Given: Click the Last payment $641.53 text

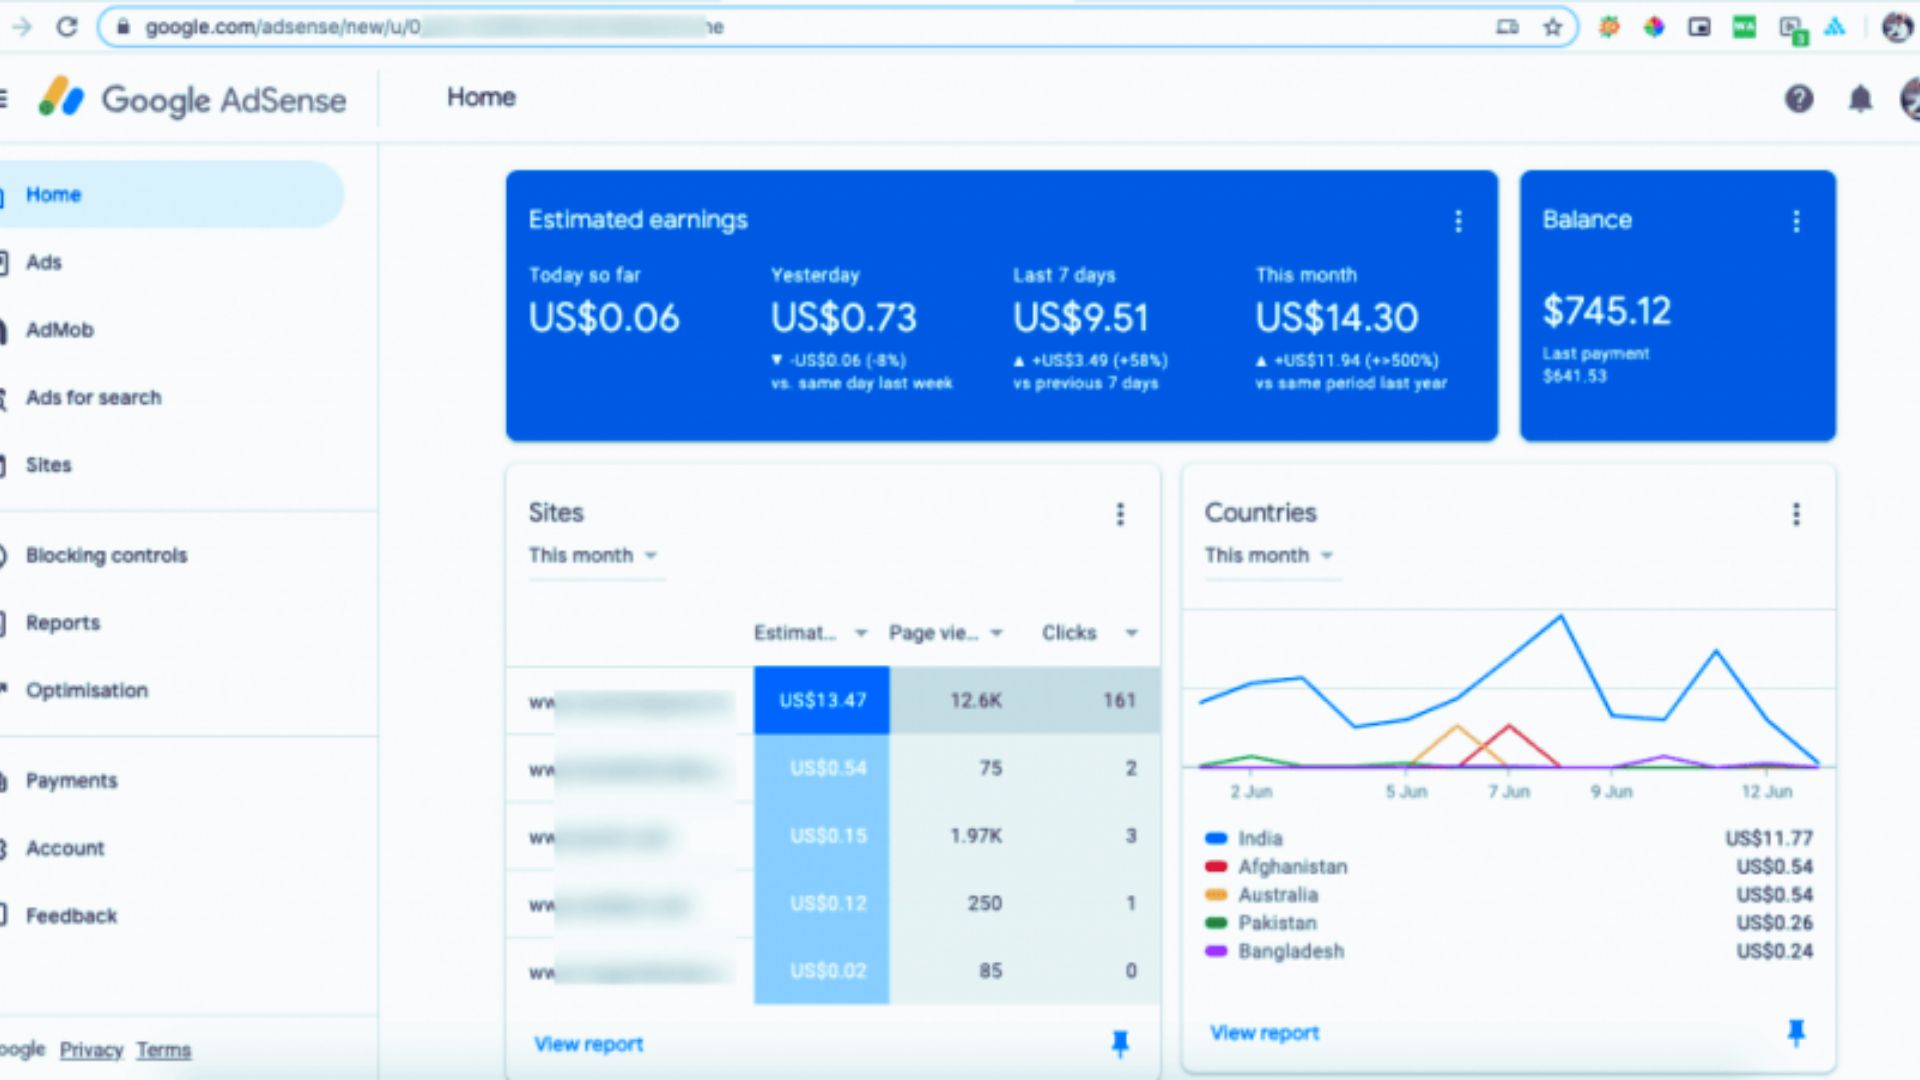Looking at the screenshot, I should point(1595,365).
